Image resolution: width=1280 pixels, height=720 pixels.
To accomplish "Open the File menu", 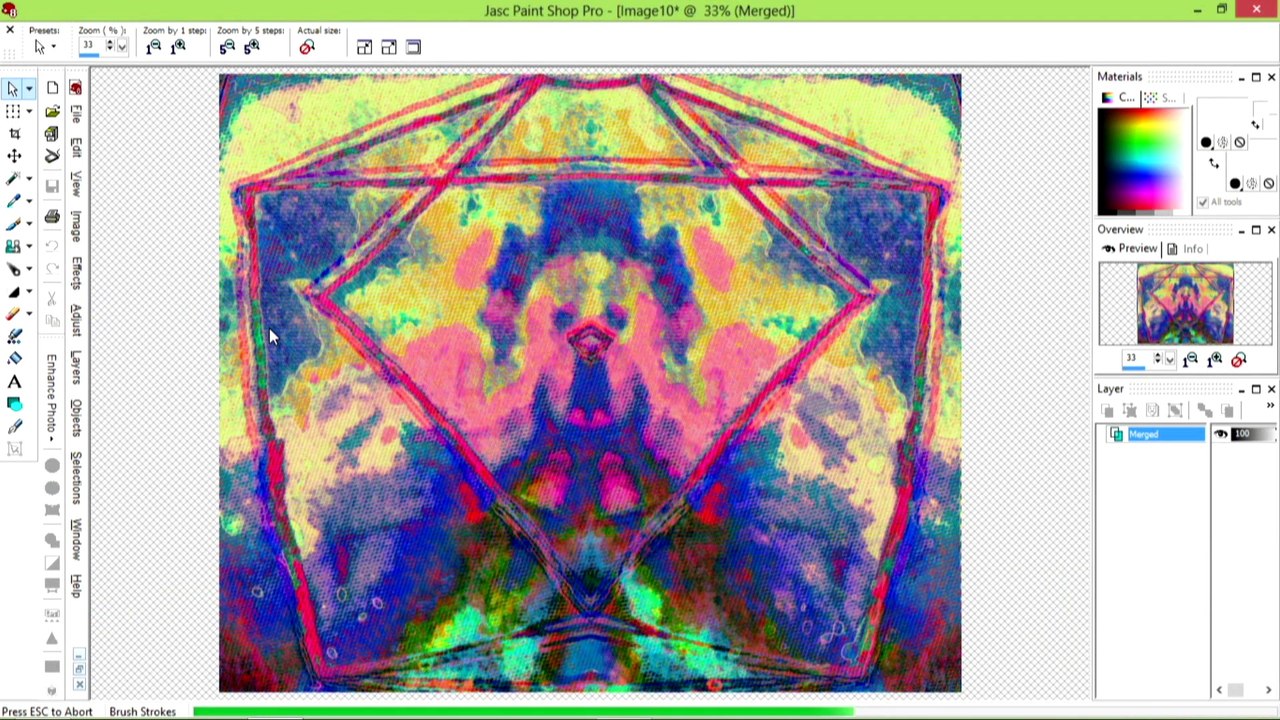I will [x=76, y=113].
